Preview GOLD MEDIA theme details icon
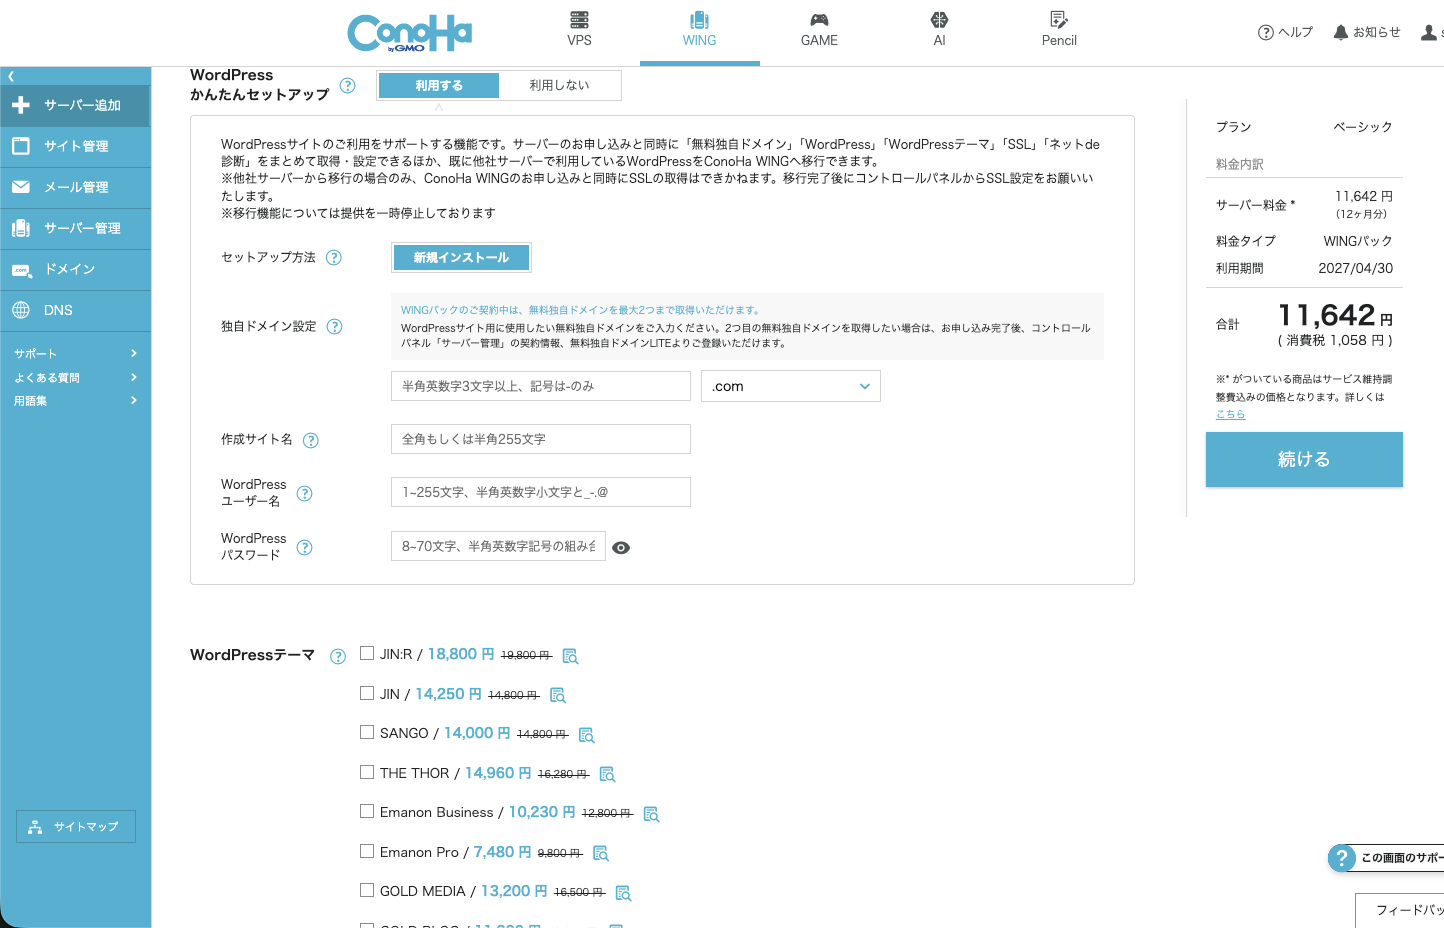This screenshot has height=928, width=1444. [x=623, y=893]
